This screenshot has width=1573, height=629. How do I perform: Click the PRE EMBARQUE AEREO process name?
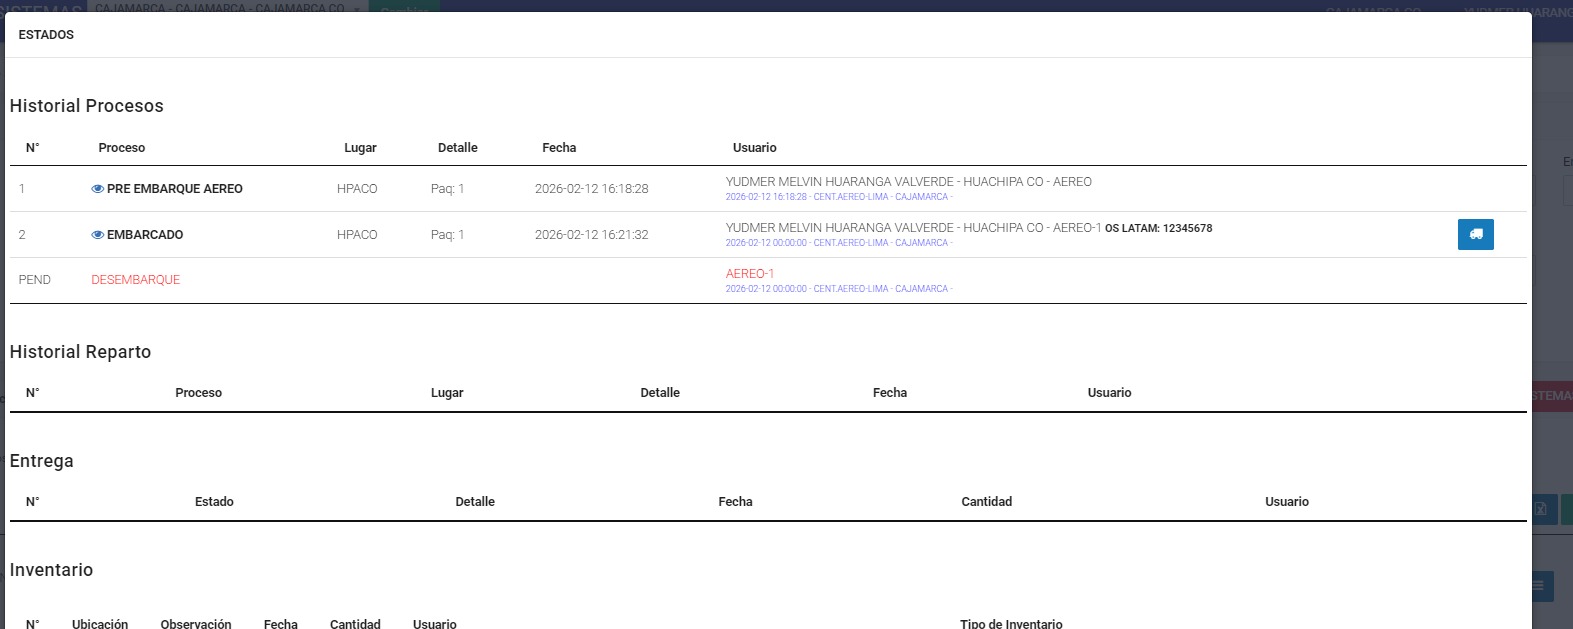pyautogui.click(x=174, y=189)
